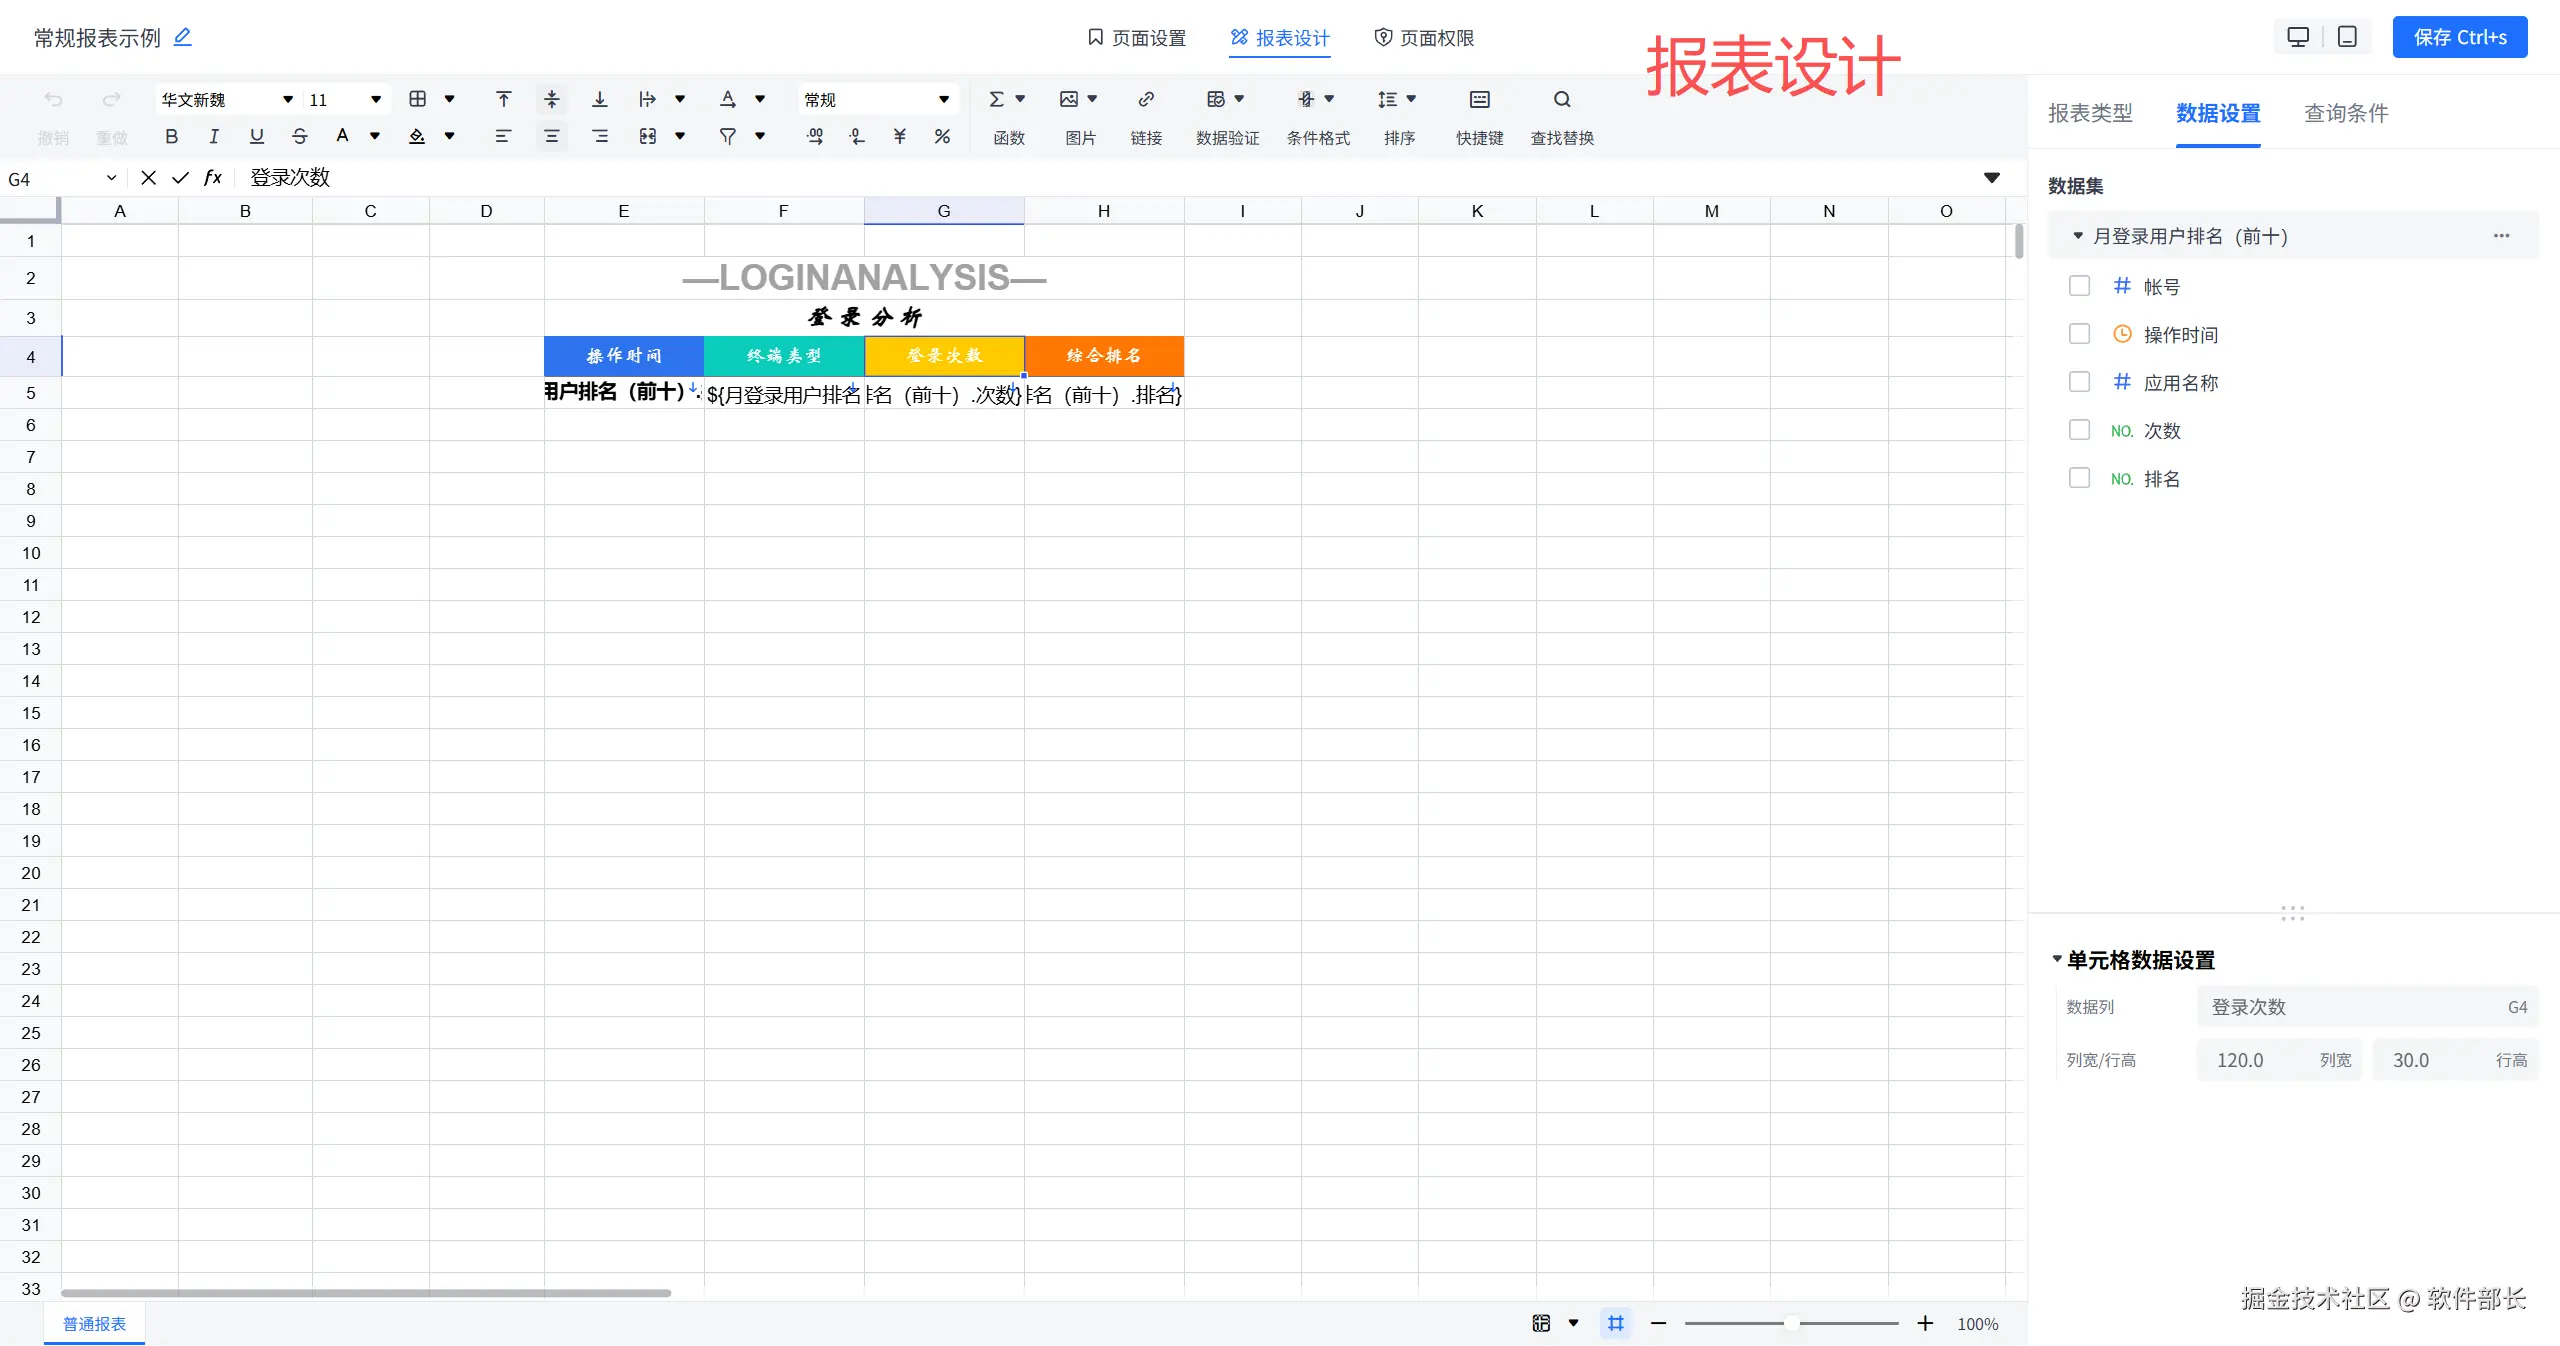Enable the 排名 field checkbox

click(2079, 478)
